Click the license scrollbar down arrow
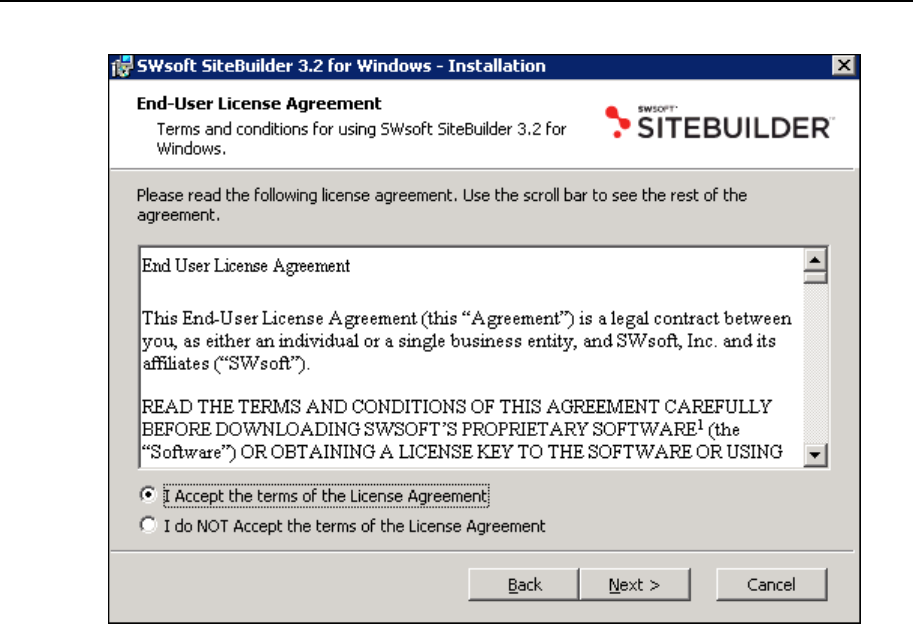Screen dimensions: 913x624 [x=815, y=455]
